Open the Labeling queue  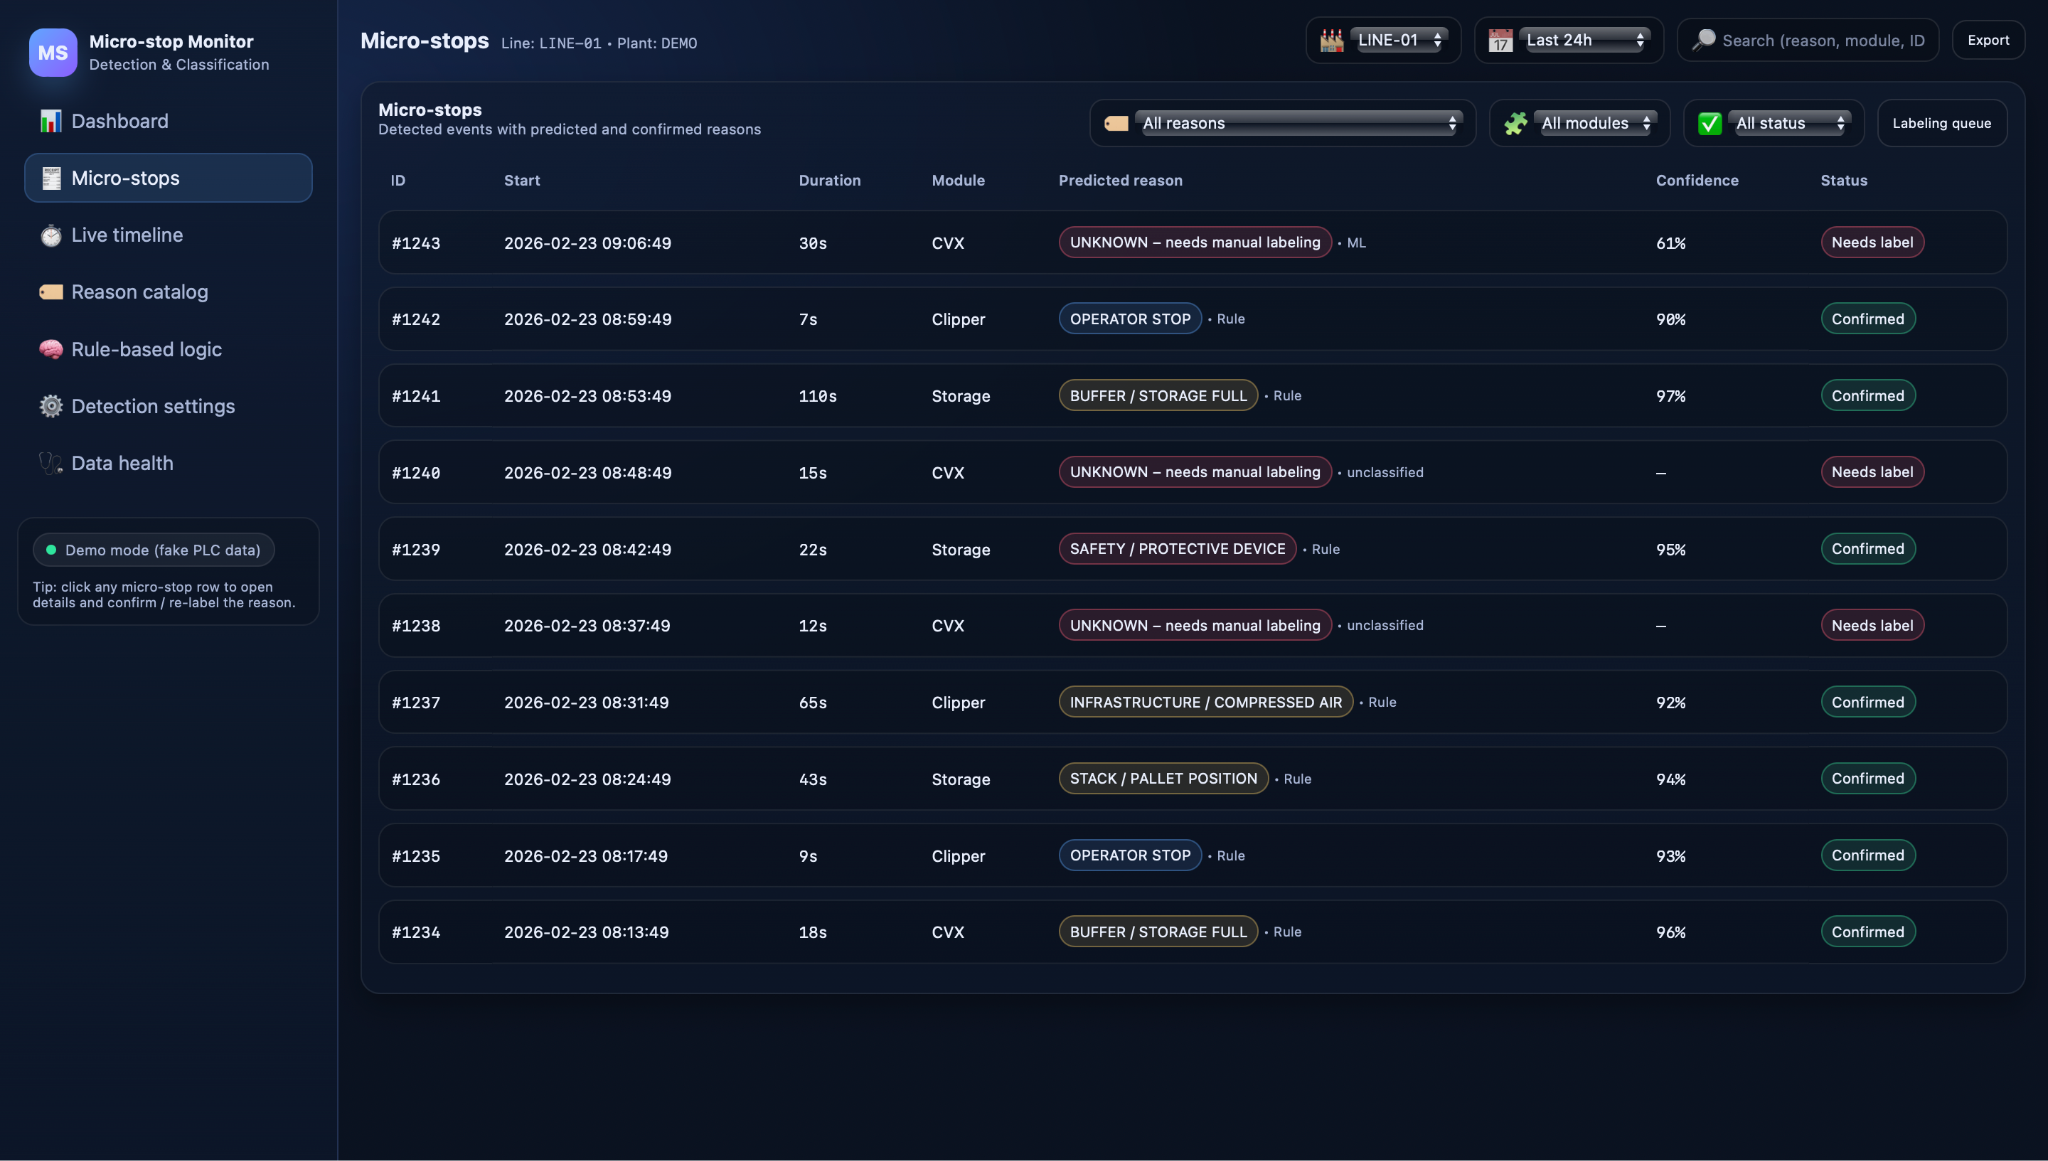coord(1941,123)
